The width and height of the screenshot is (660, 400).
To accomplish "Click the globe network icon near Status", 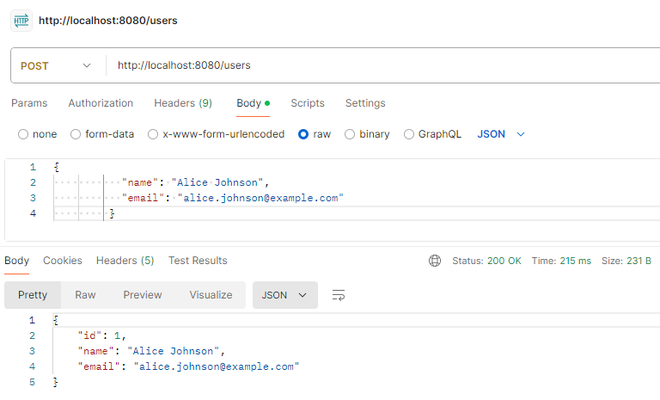I will 435,261.
